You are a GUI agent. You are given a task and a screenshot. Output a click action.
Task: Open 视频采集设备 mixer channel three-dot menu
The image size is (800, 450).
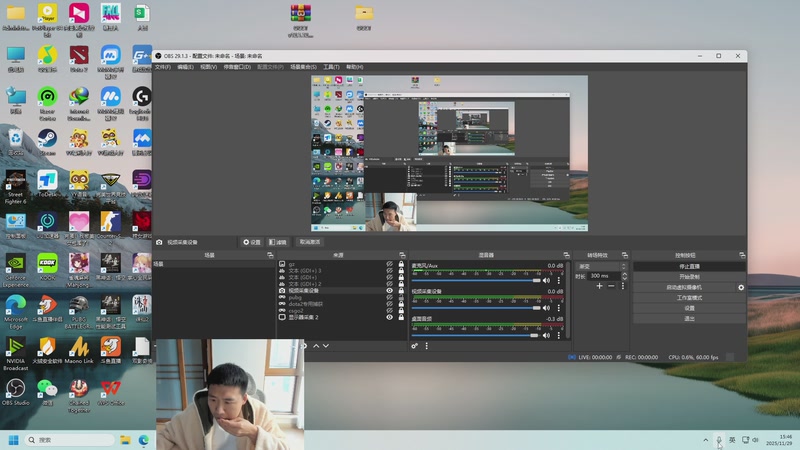[559, 308]
